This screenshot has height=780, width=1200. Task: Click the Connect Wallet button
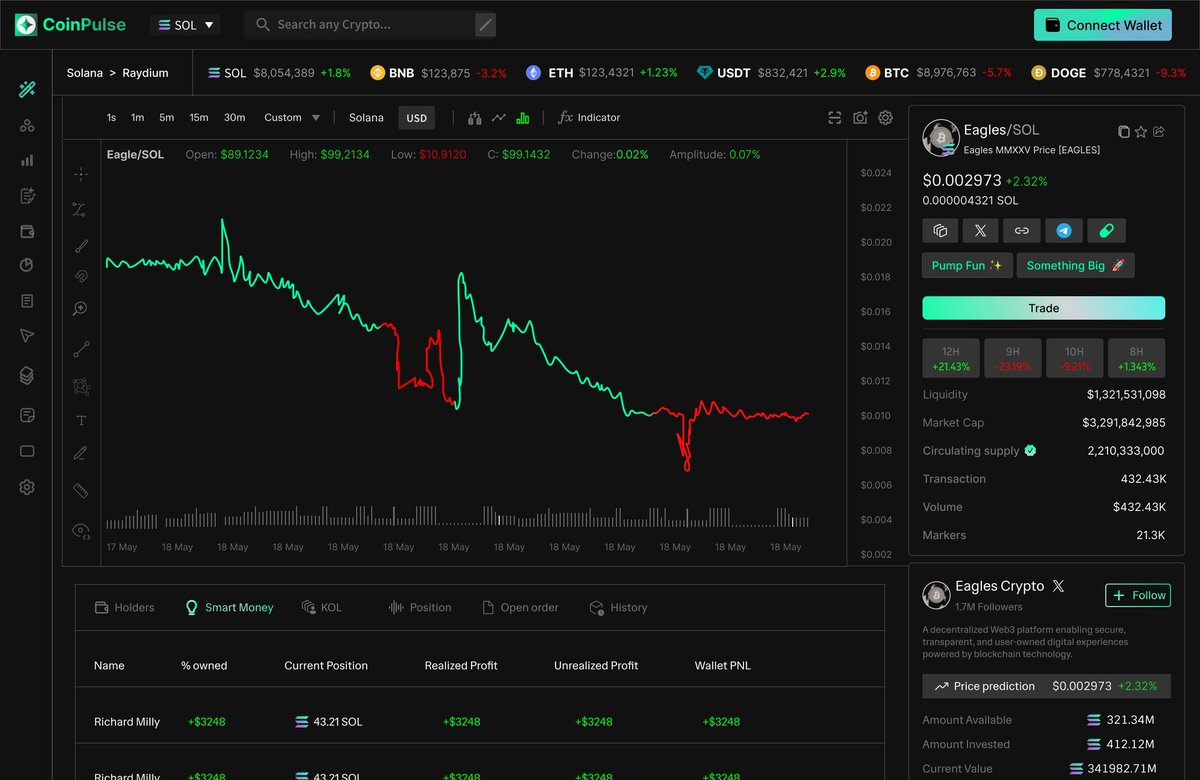pos(1103,25)
